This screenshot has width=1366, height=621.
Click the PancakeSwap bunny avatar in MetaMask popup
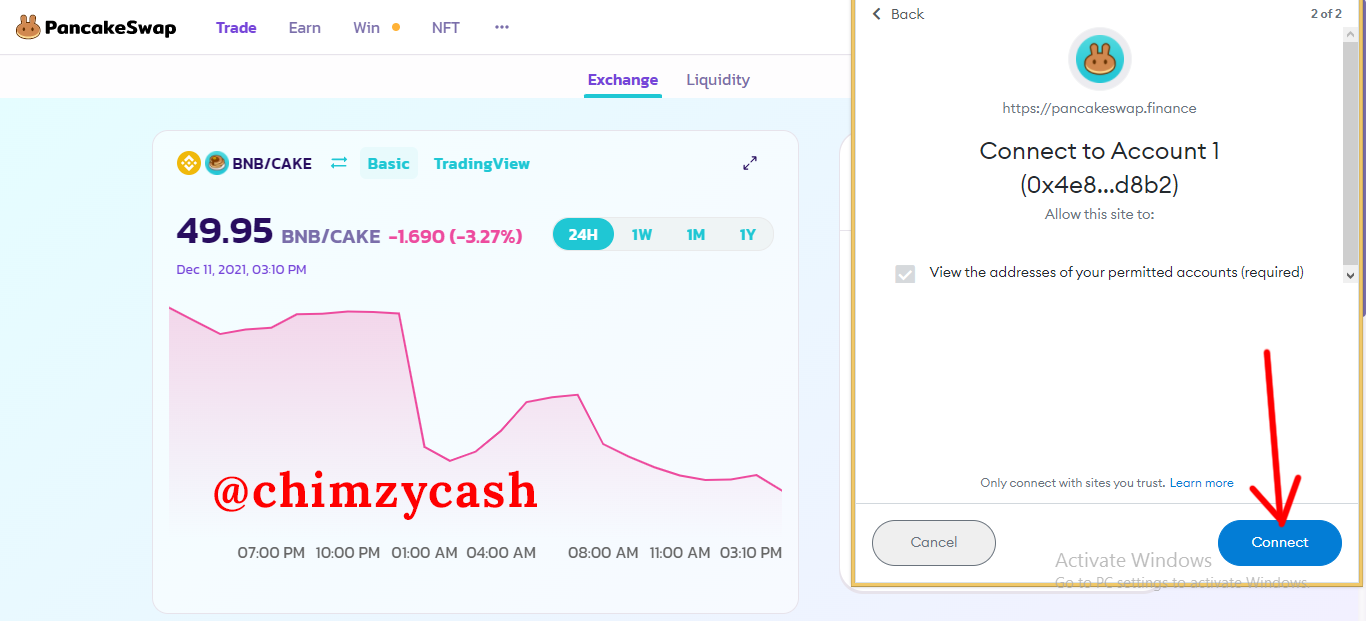click(x=1100, y=61)
